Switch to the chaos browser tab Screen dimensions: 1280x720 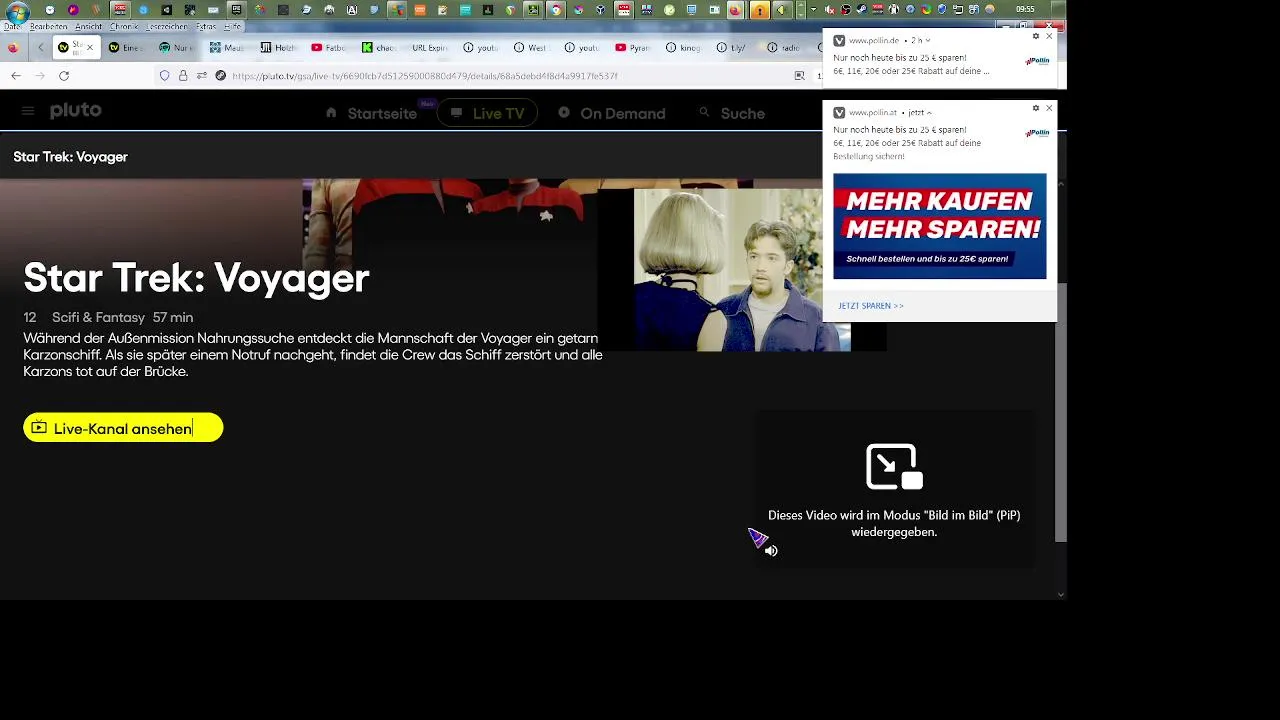tap(379, 47)
